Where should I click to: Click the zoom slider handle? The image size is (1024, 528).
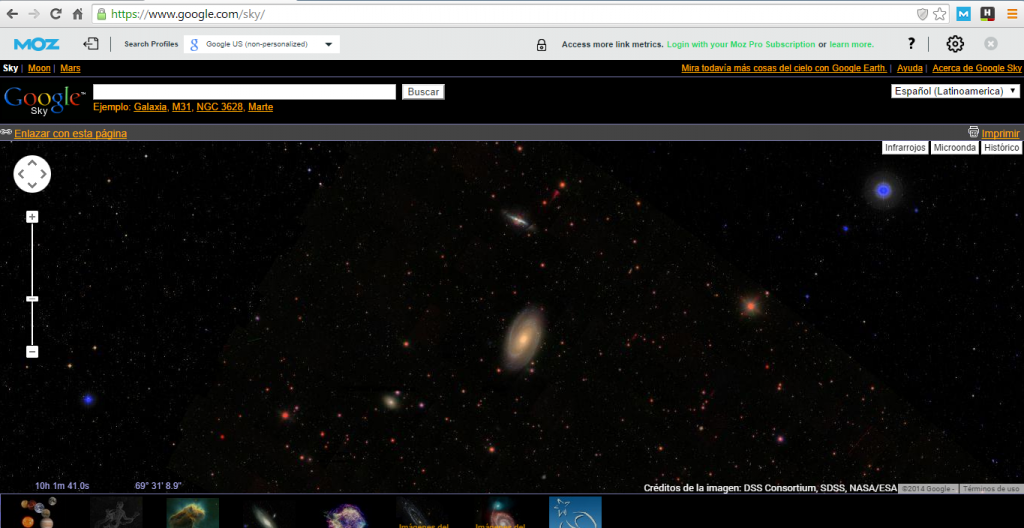[32, 298]
